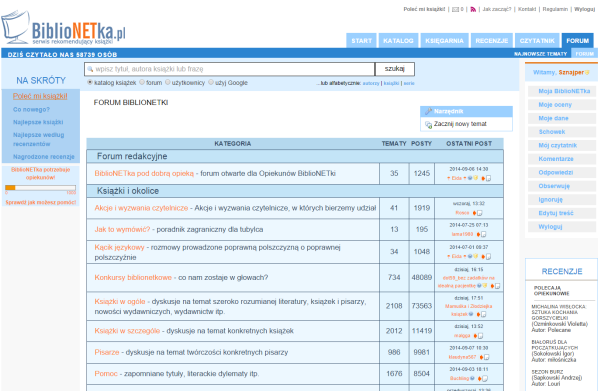Open 'Poleć mi książki!' in Na skróty
600x391 pixels.
coord(40,96)
